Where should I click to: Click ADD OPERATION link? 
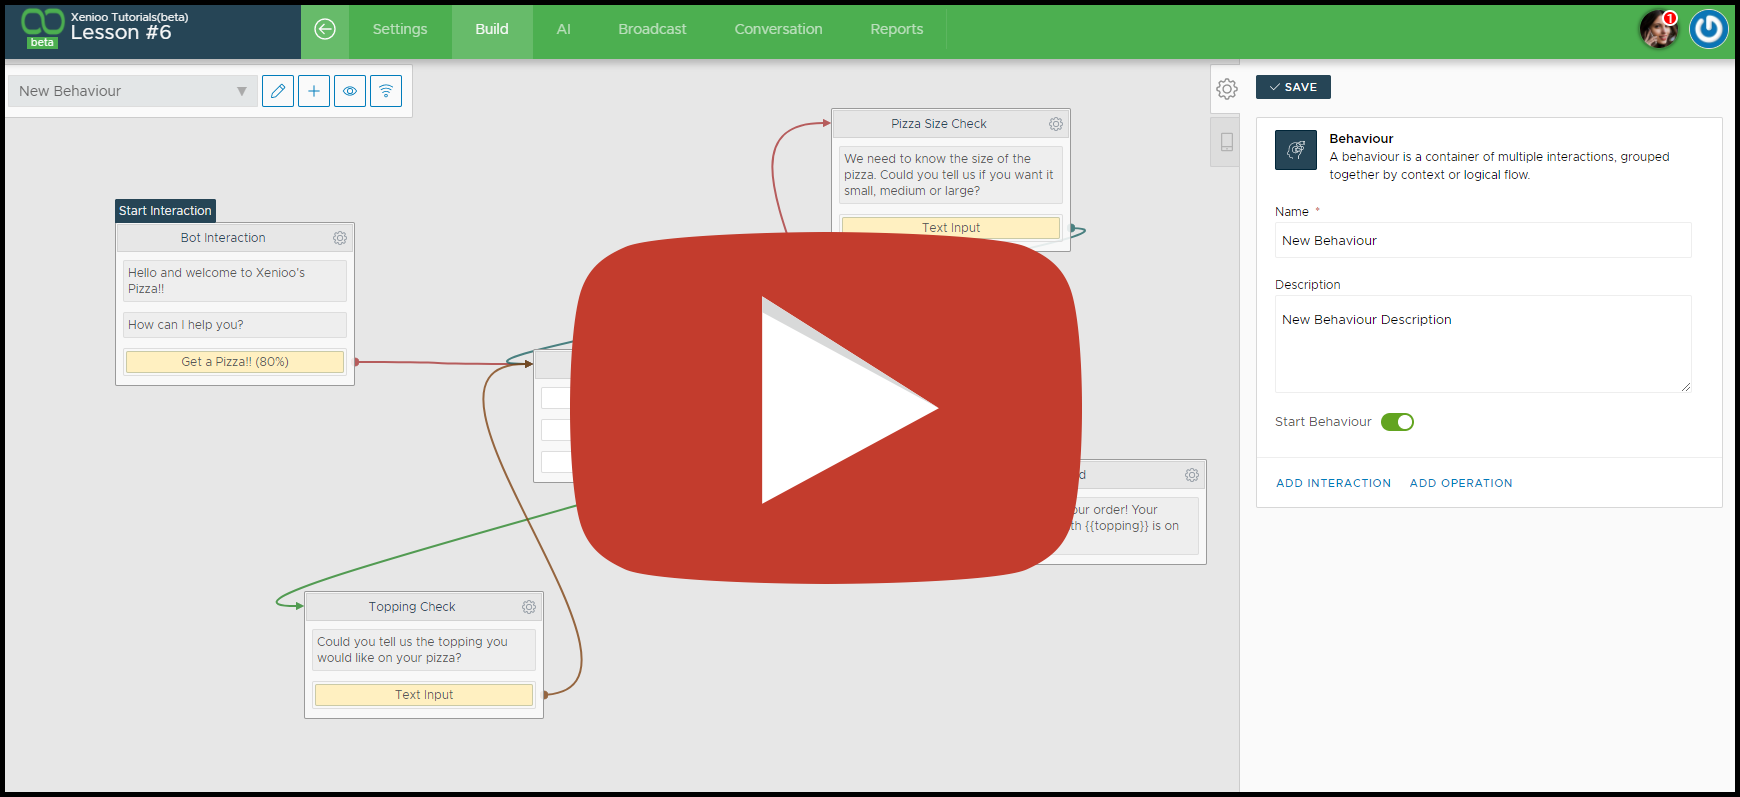(1461, 483)
